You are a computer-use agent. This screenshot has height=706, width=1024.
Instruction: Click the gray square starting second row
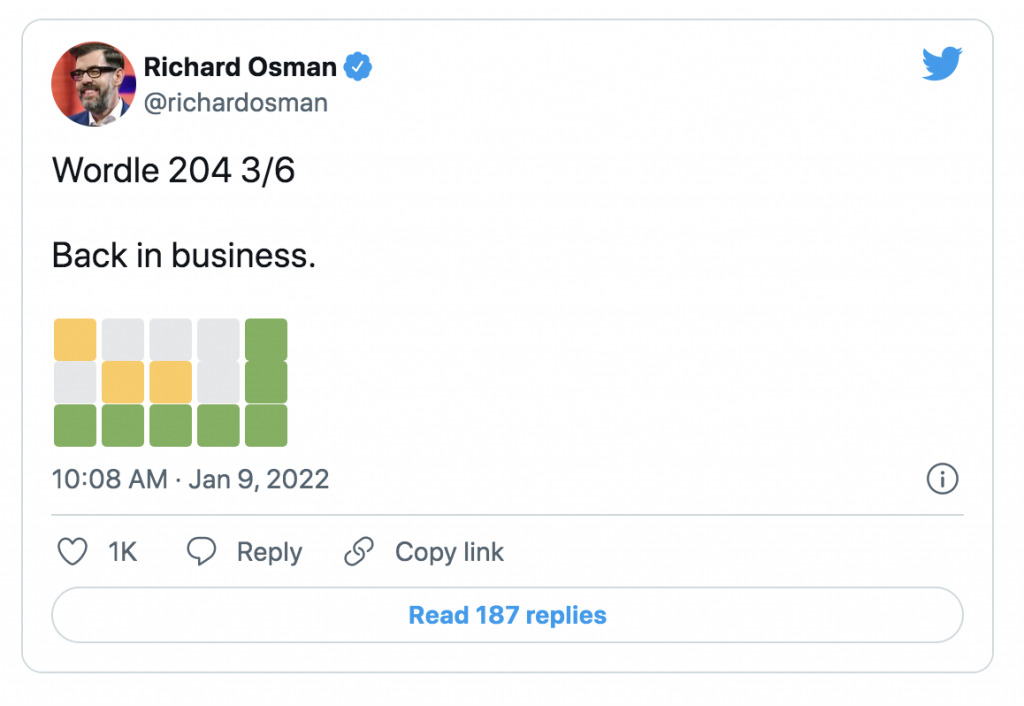75,383
